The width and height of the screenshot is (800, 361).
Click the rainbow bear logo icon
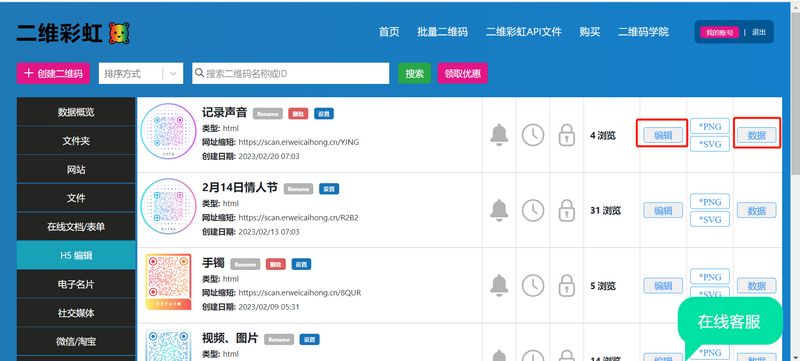point(119,33)
